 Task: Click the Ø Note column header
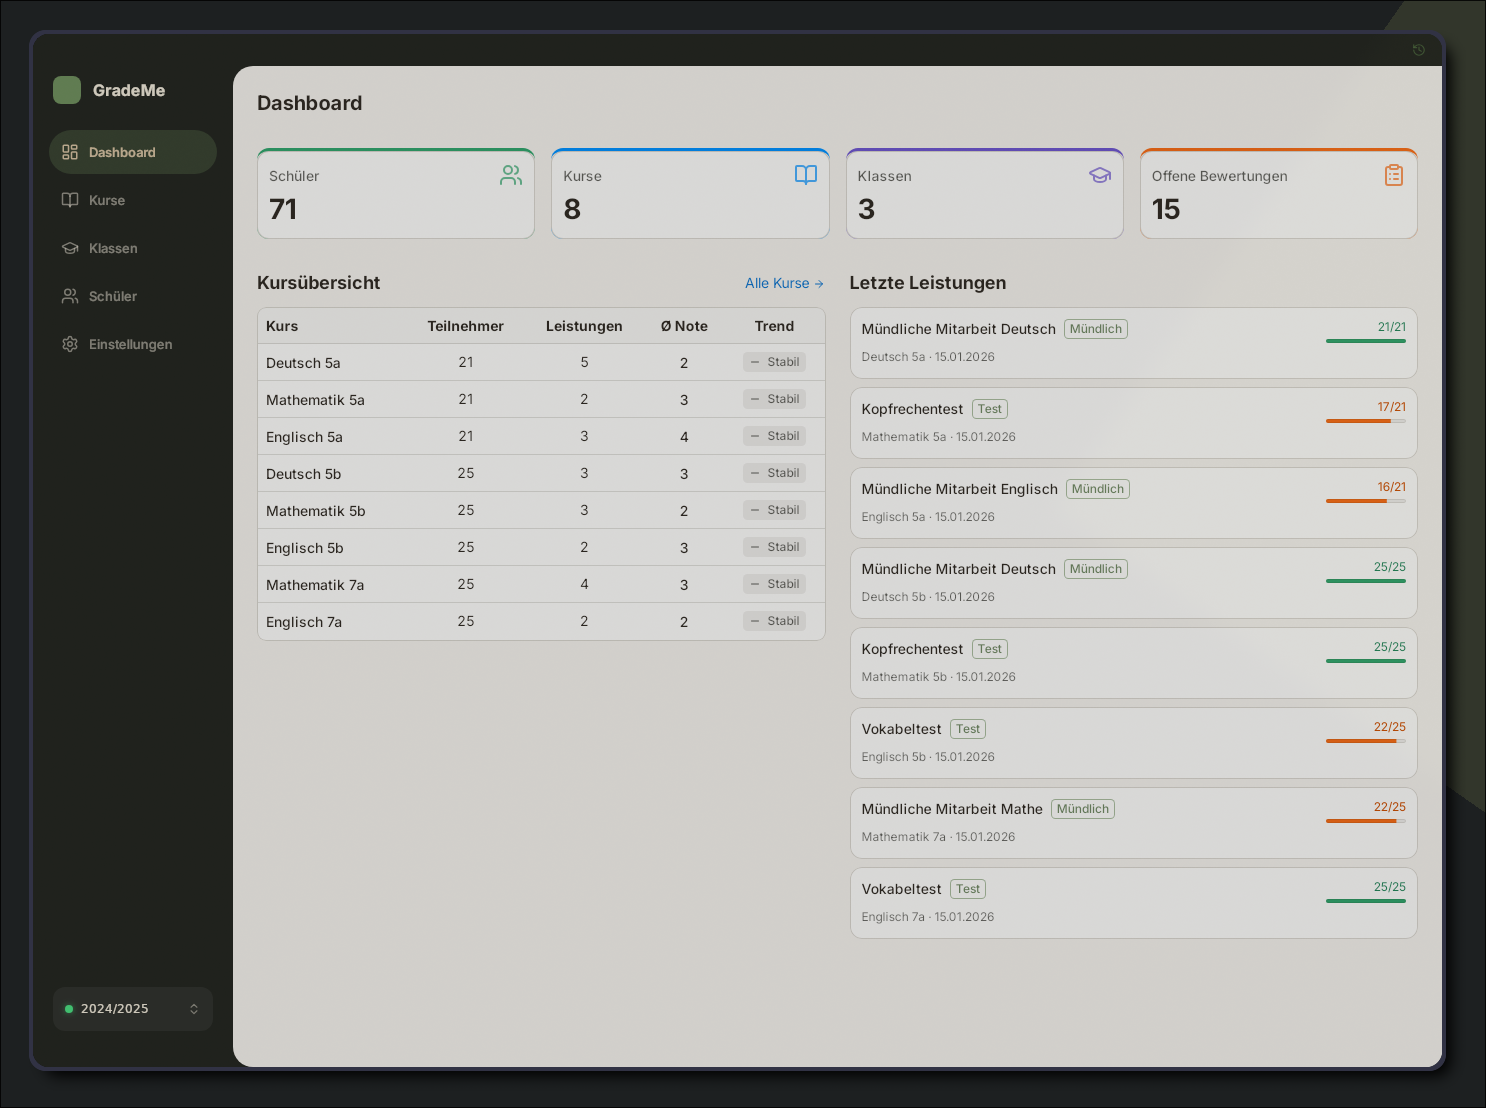pyautogui.click(x=684, y=326)
